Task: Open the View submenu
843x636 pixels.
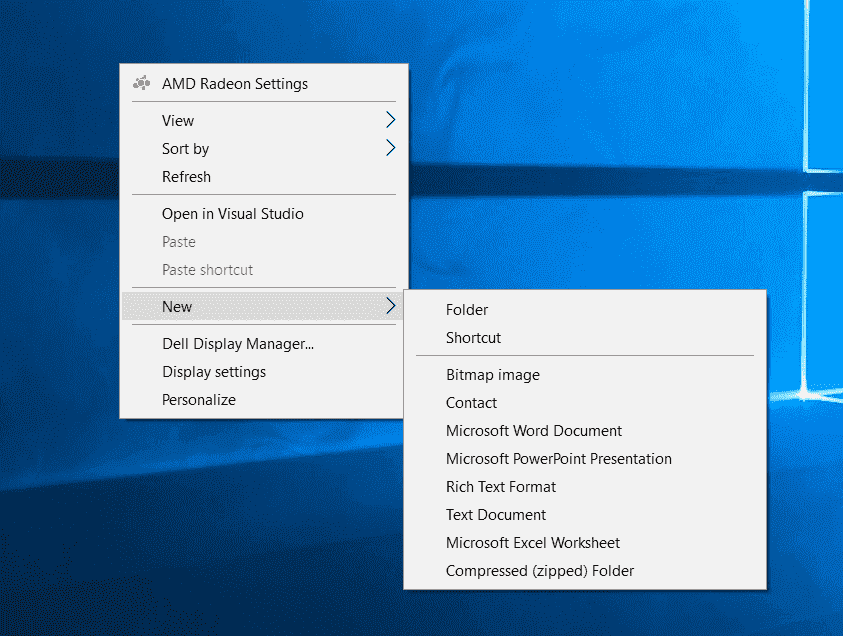Action: 263,120
